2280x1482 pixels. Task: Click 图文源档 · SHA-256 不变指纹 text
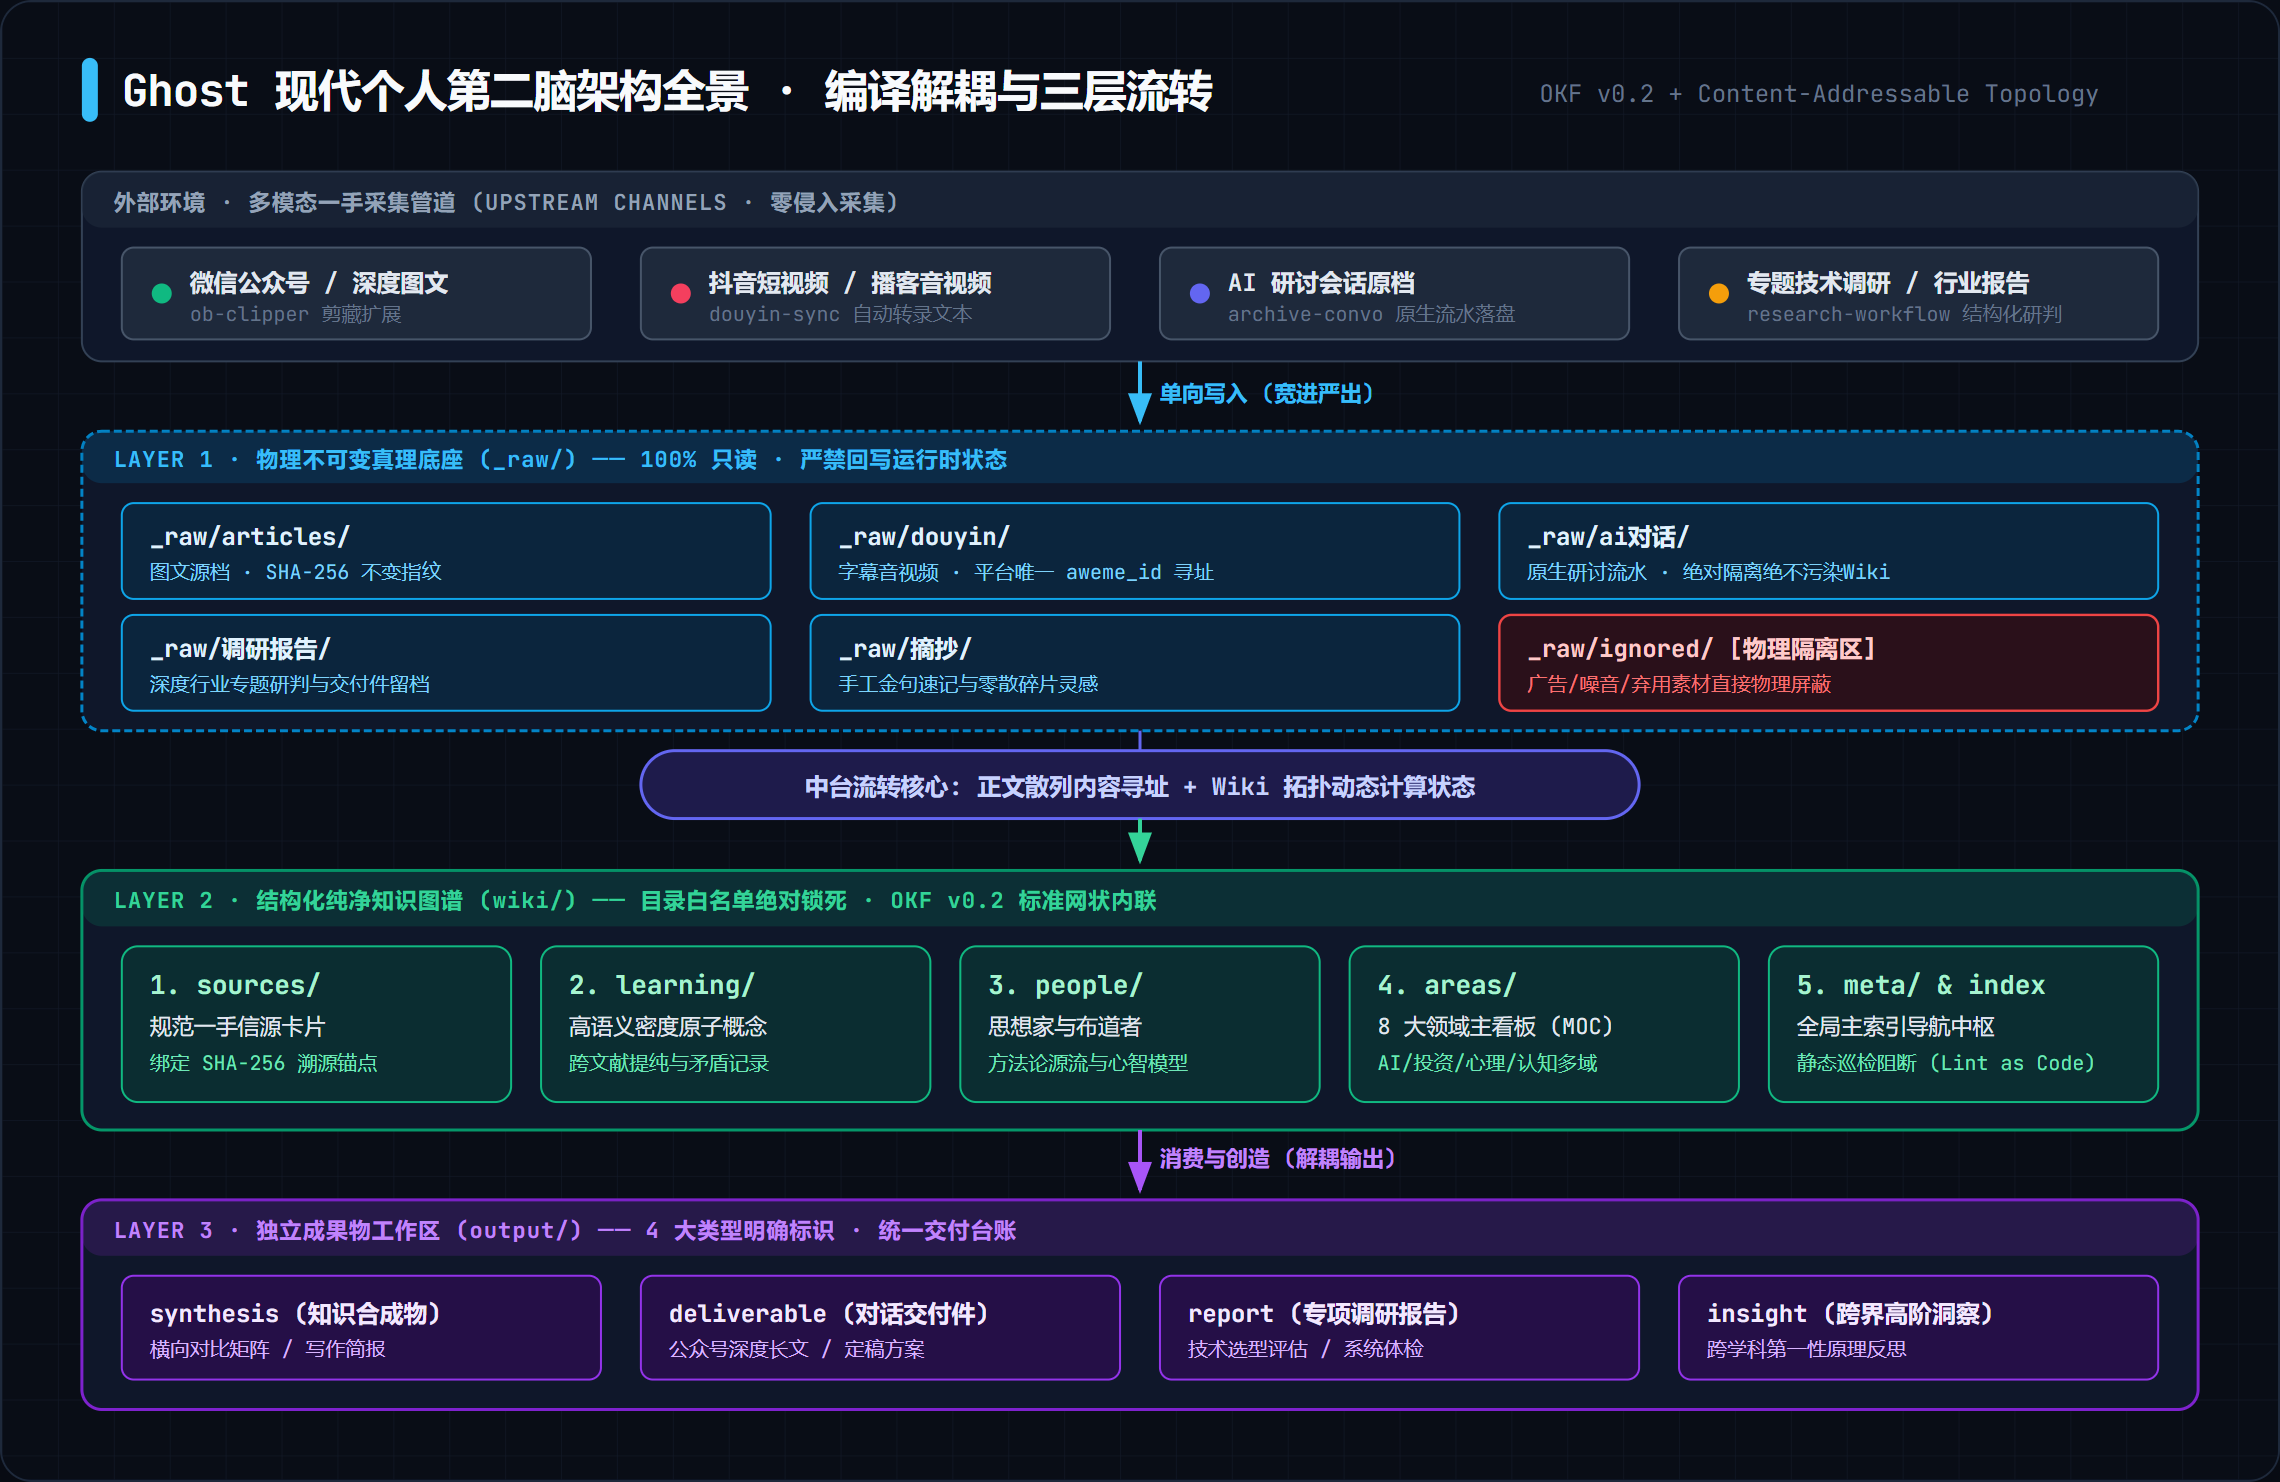296,572
